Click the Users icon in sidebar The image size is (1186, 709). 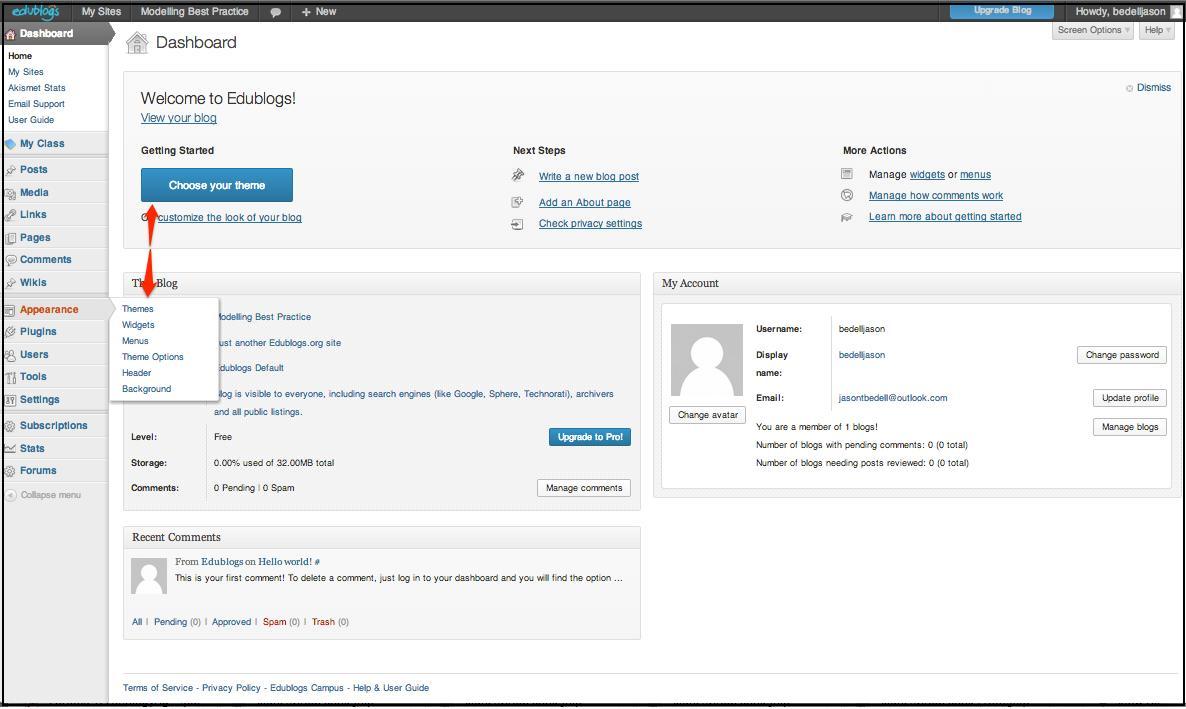click(11, 355)
